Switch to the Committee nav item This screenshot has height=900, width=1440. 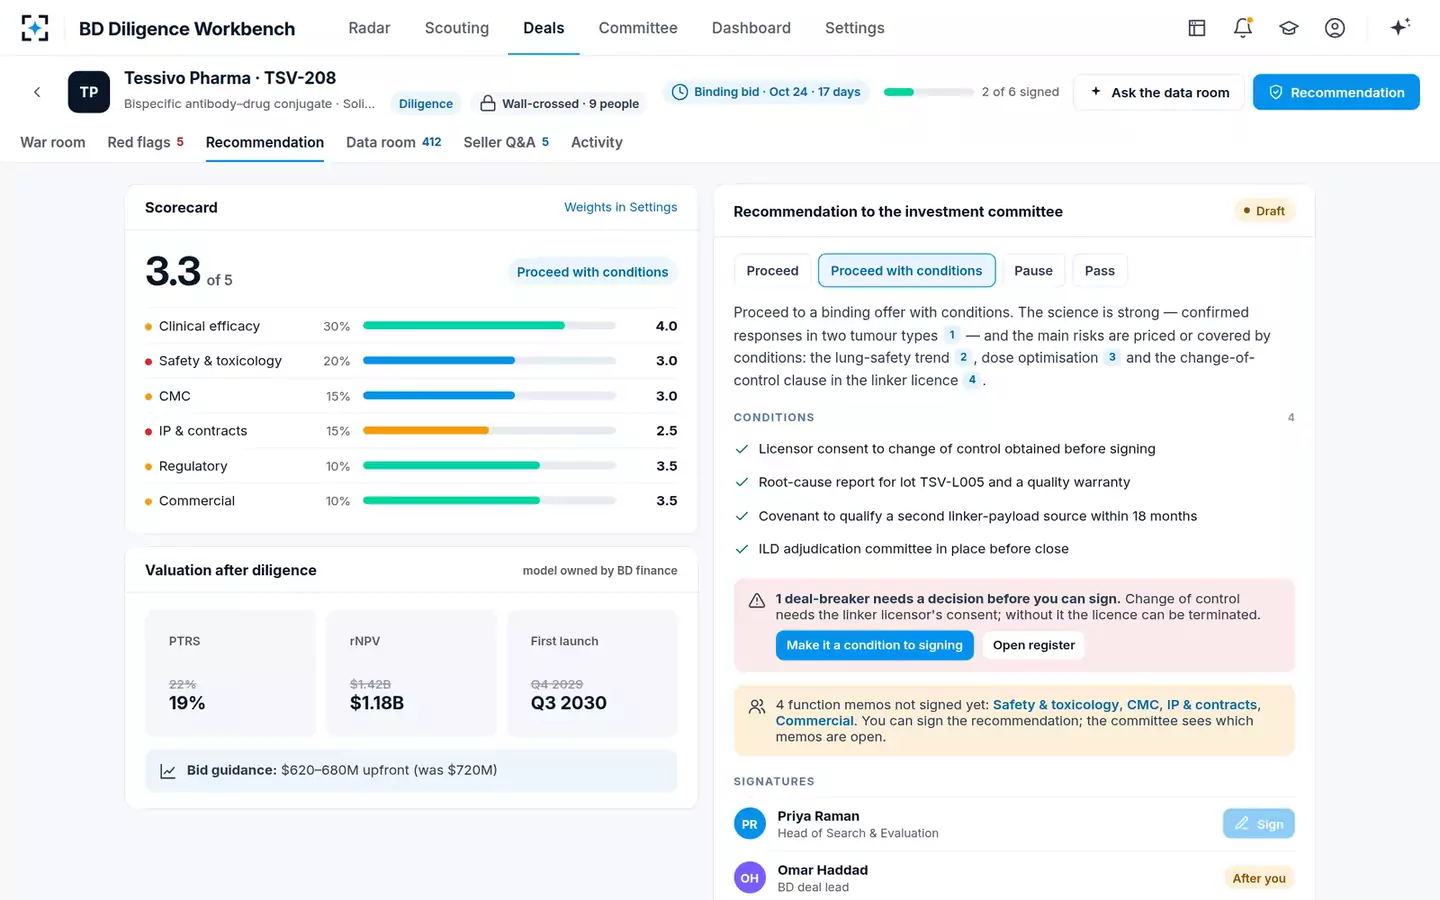pyautogui.click(x=638, y=28)
